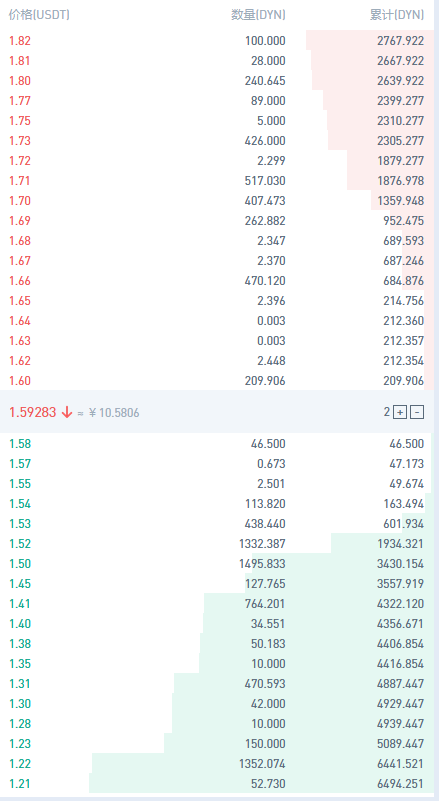Select buy price 1.52

pyautogui.click(x=20, y=544)
